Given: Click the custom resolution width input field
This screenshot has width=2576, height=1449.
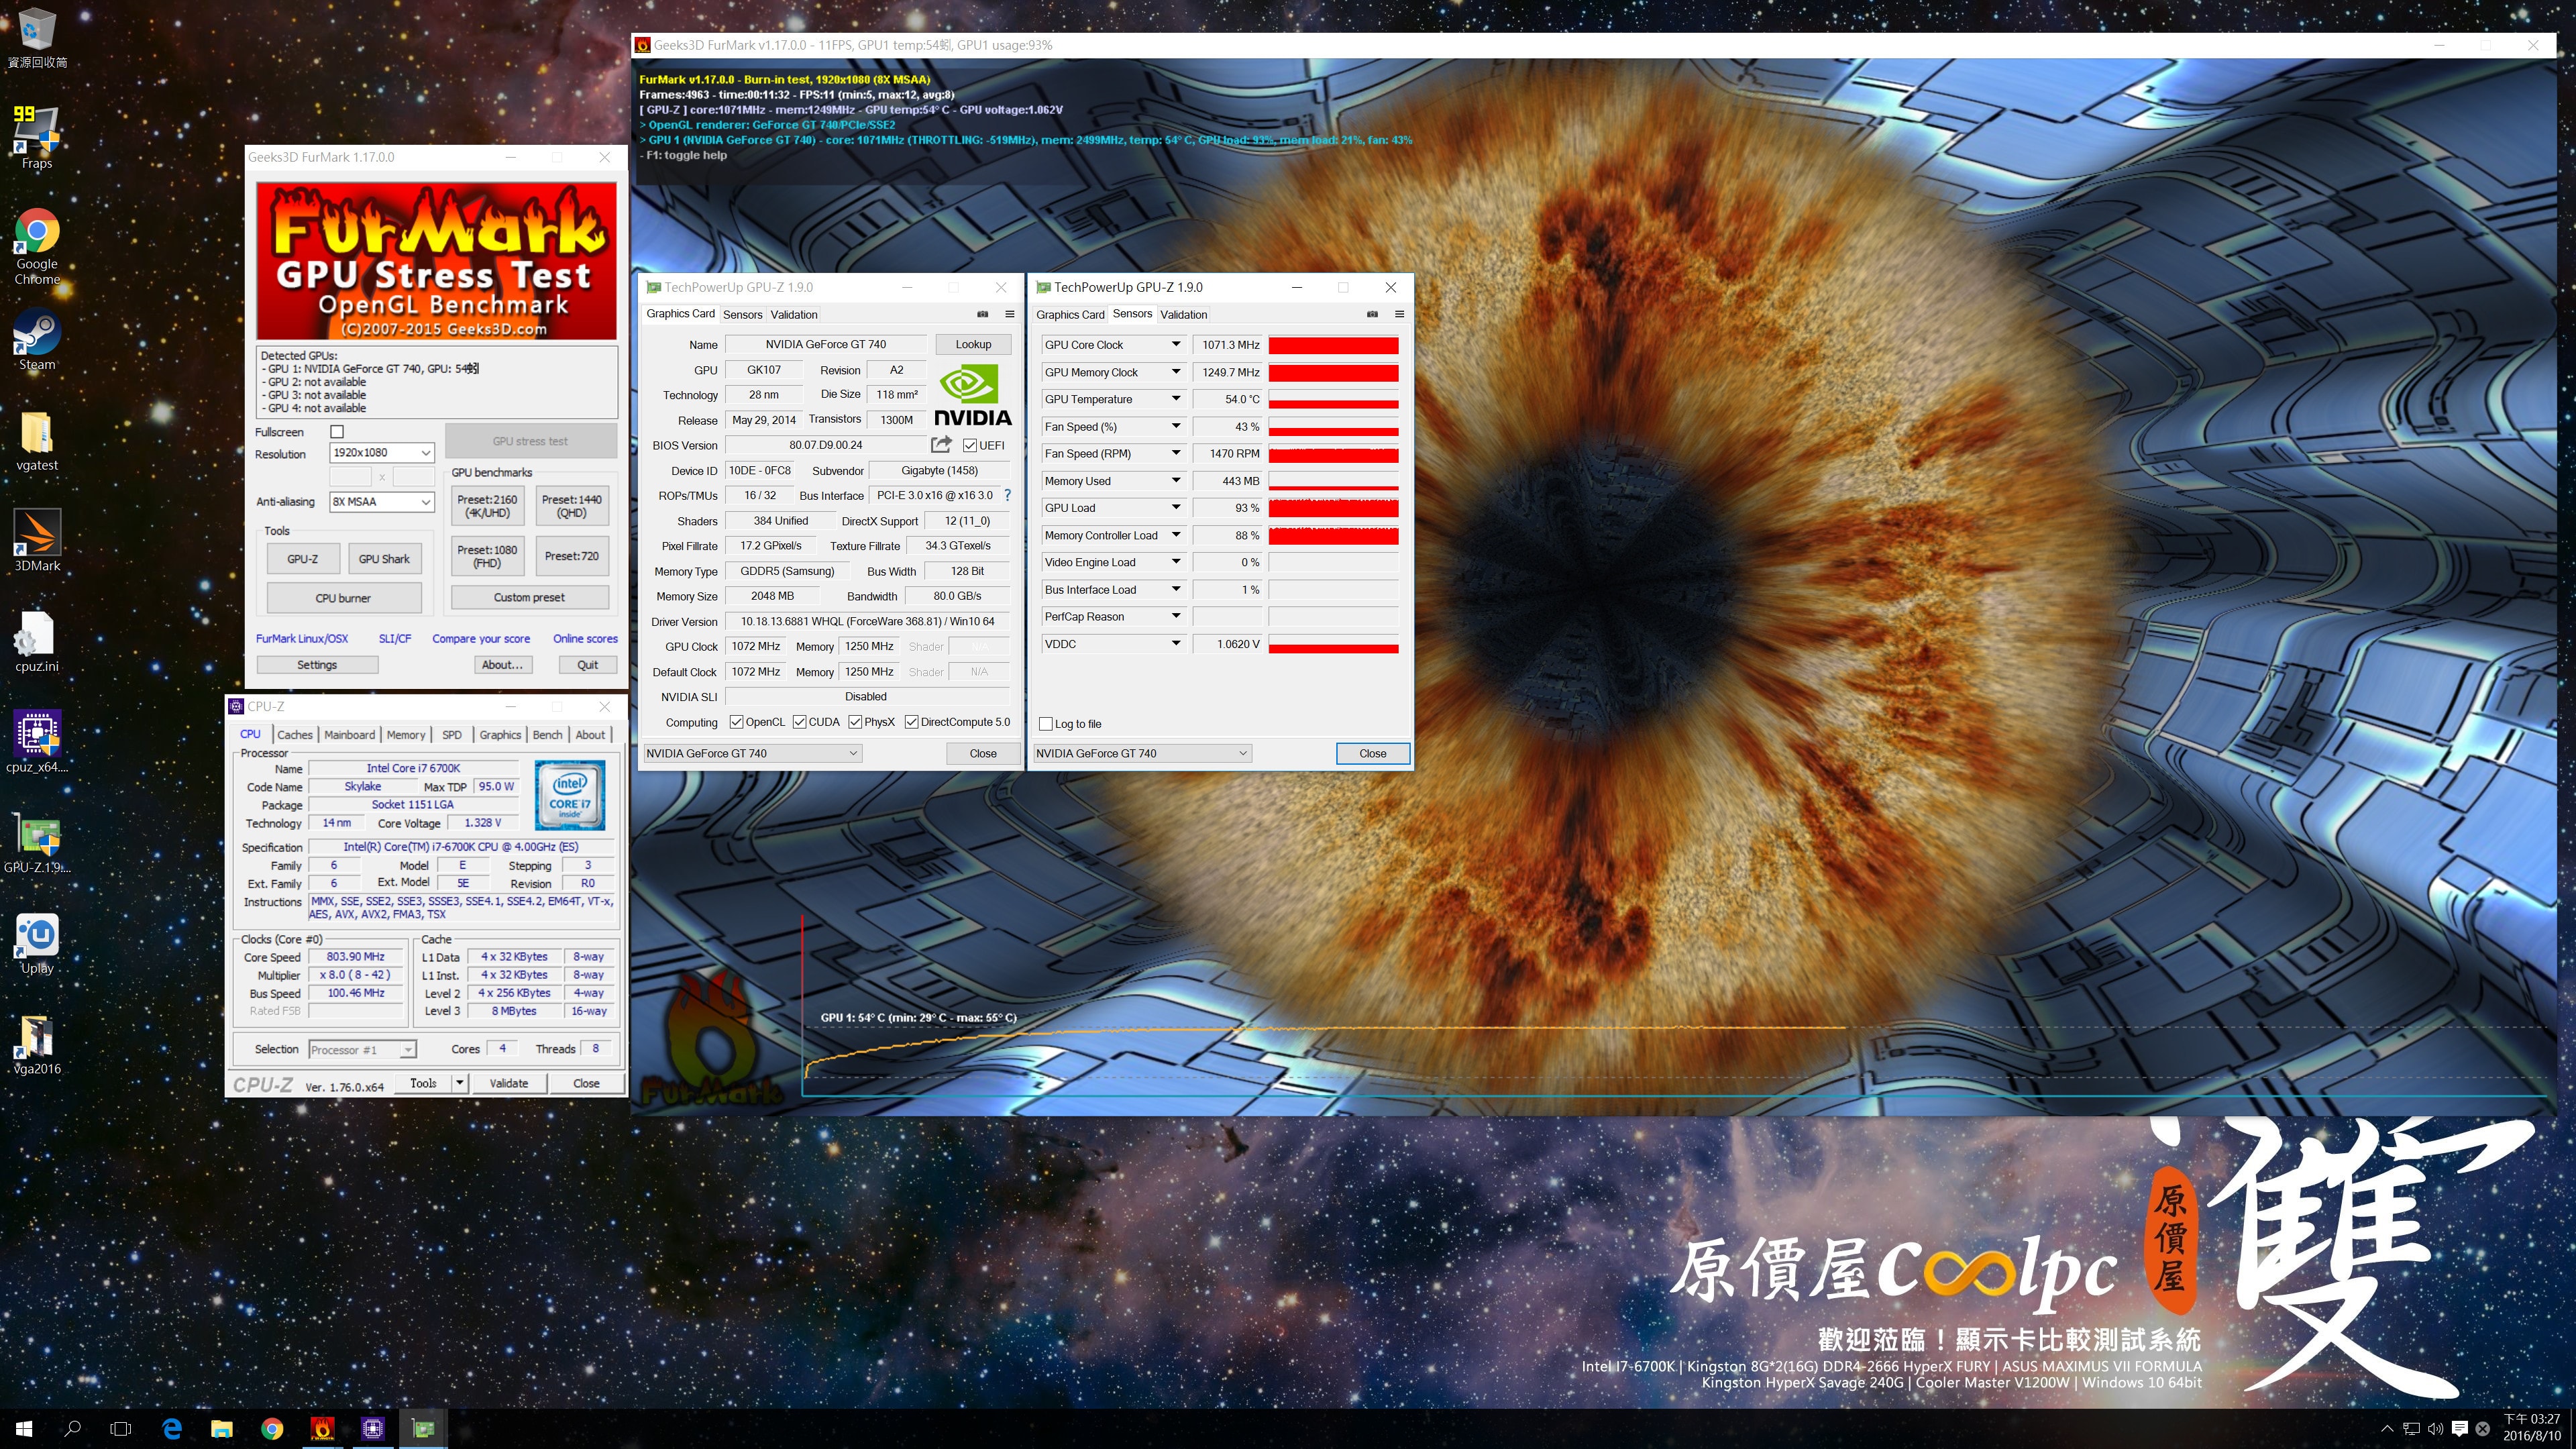Looking at the screenshot, I should [351, 477].
